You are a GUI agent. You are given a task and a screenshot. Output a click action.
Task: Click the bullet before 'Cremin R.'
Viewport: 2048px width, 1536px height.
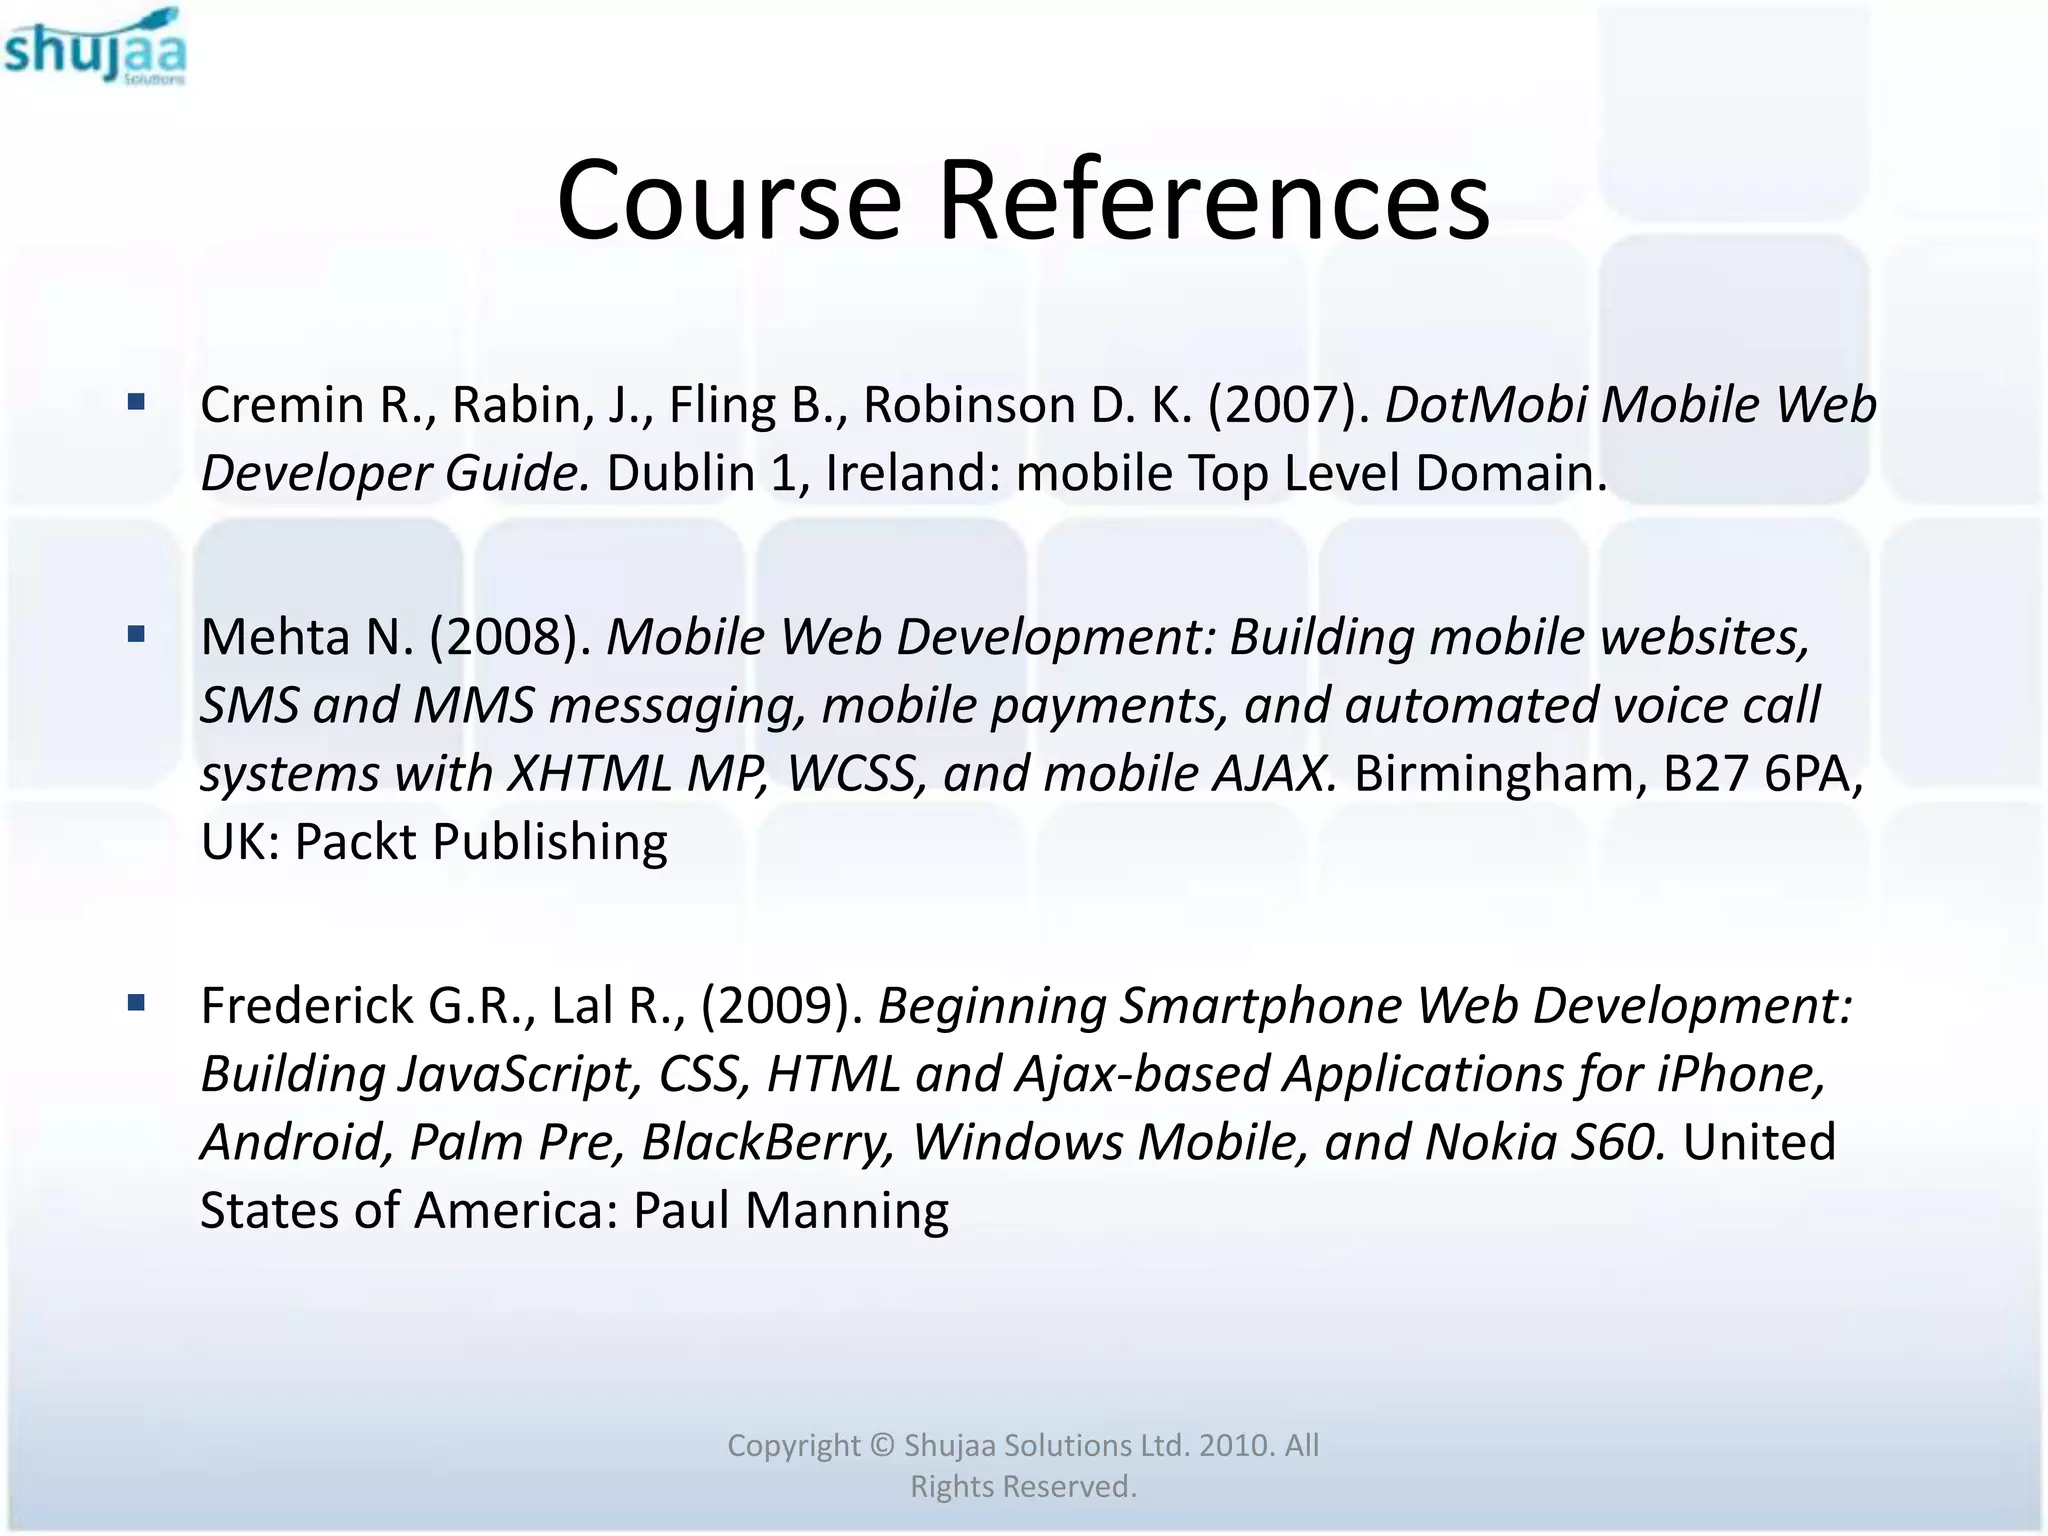(137, 403)
